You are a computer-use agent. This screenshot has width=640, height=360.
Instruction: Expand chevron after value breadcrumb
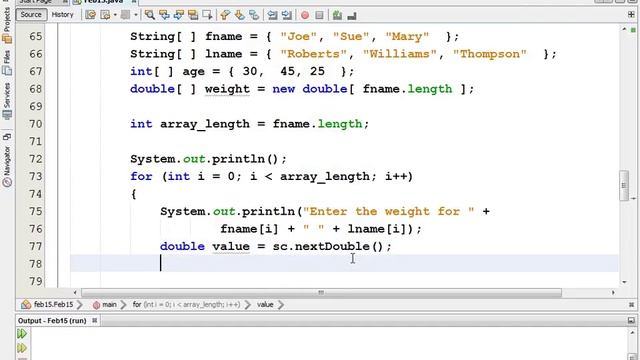click(280, 304)
